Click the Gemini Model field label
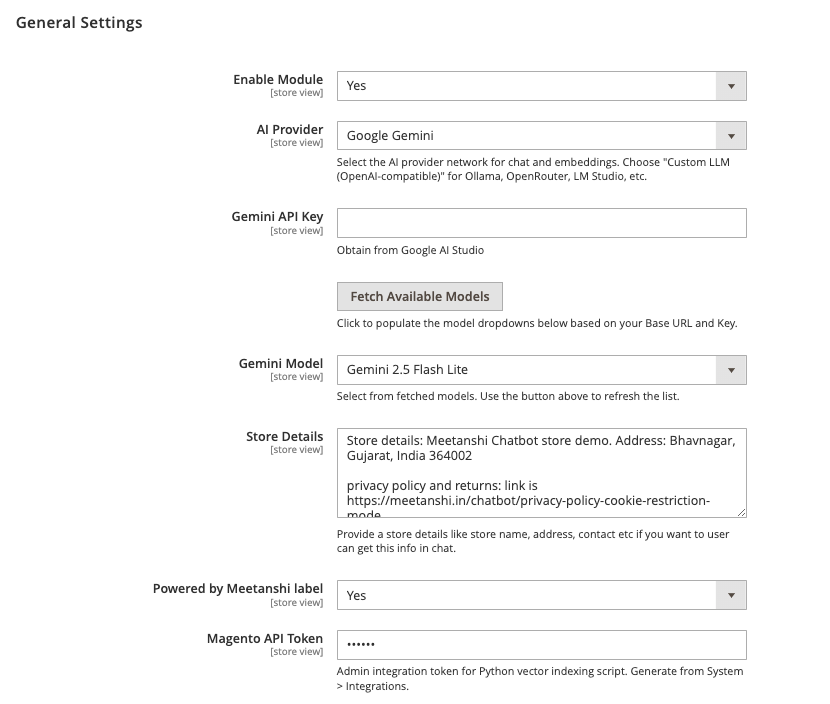Viewport: 830px width, 704px height. pyautogui.click(x=281, y=364)
